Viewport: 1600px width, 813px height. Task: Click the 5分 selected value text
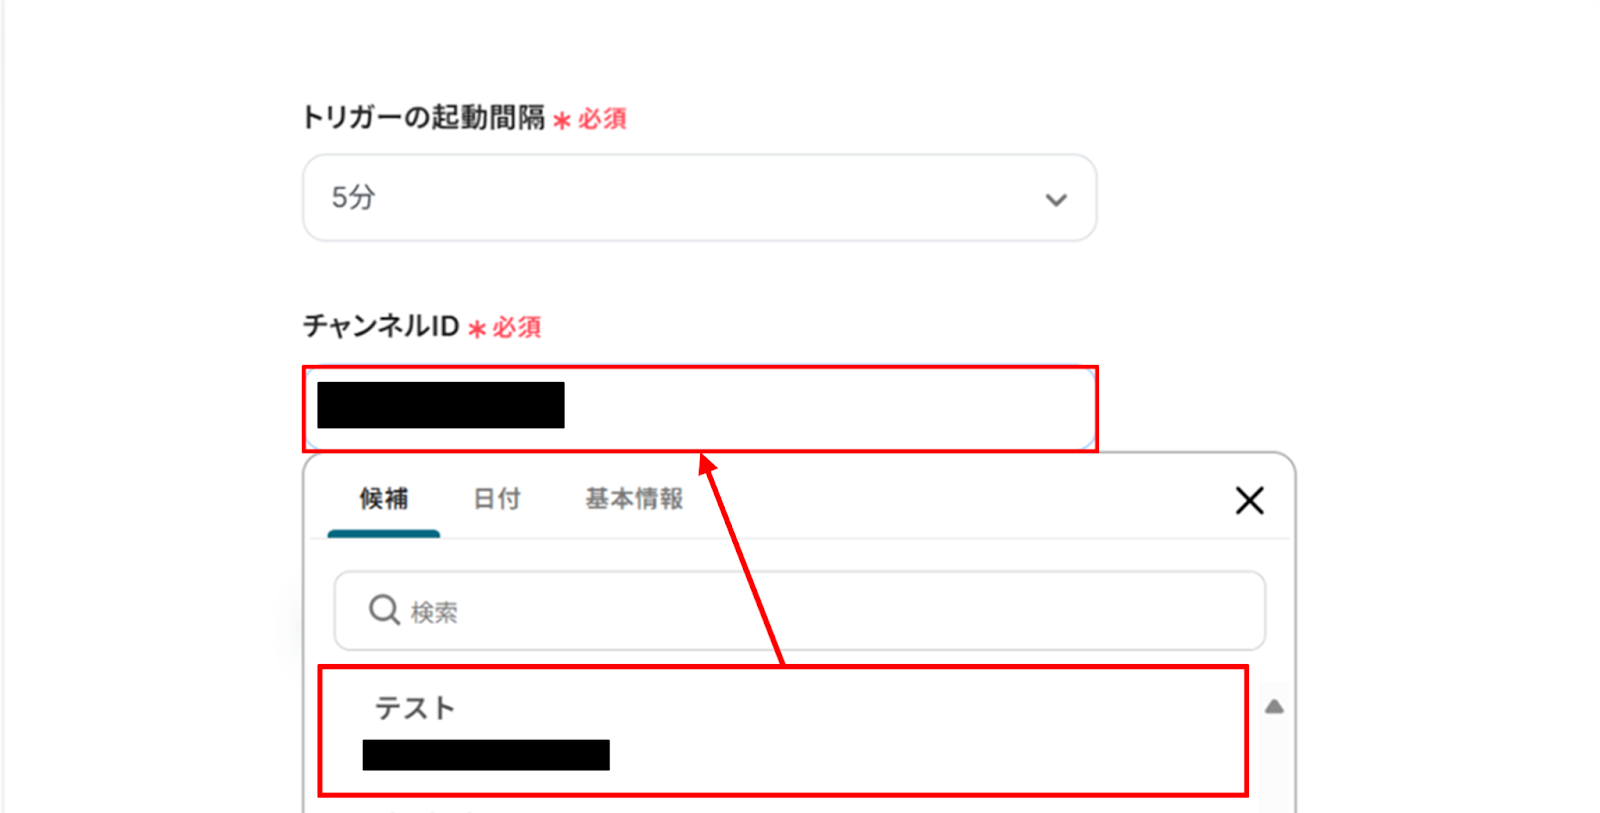[x=353, y=197]
